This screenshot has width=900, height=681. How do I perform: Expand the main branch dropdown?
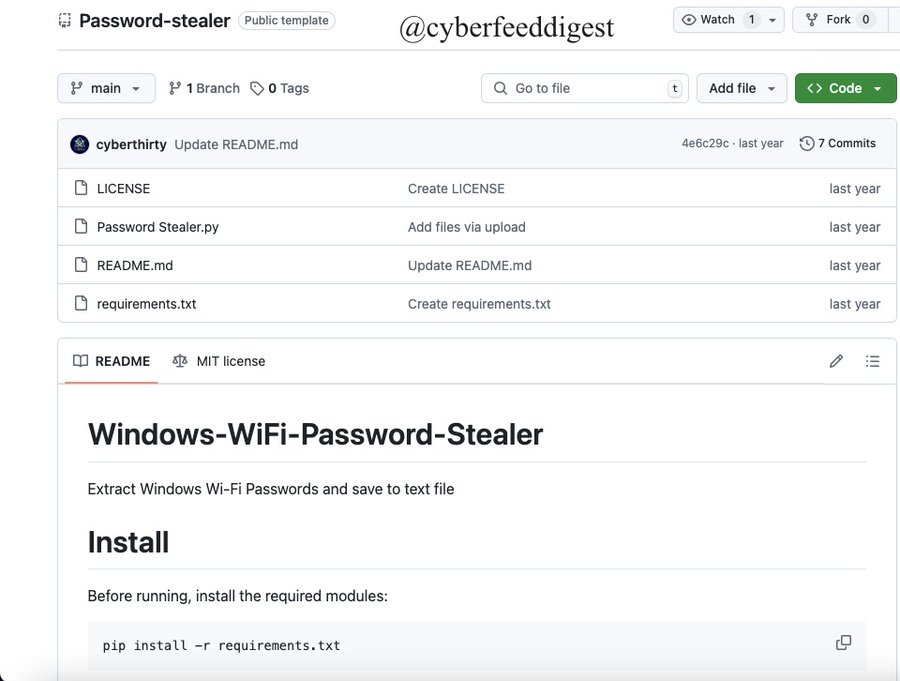tap(106, 88)
